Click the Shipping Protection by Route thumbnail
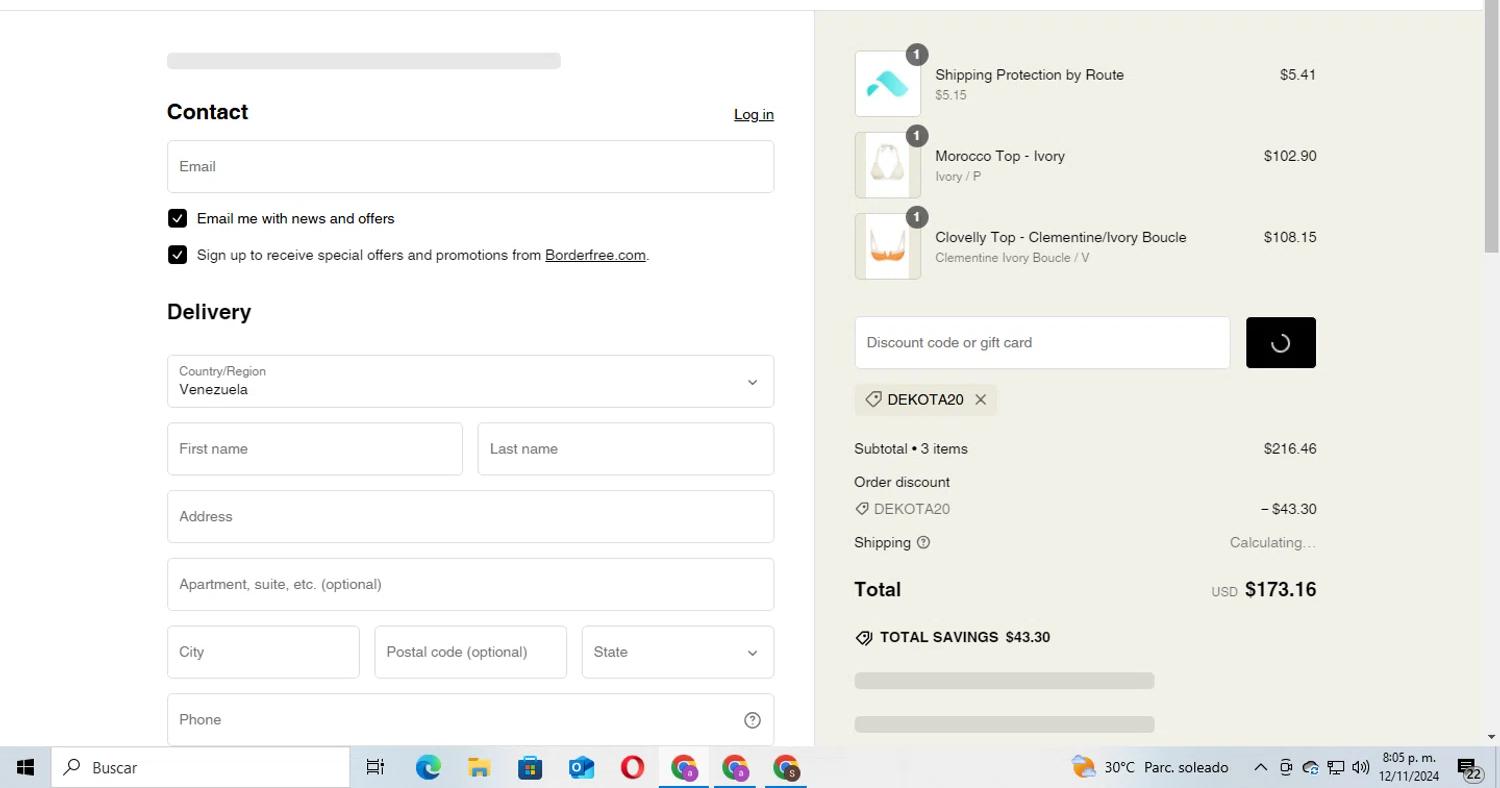Viewport: 1500px width, 788px height. [x=888, y=84]
